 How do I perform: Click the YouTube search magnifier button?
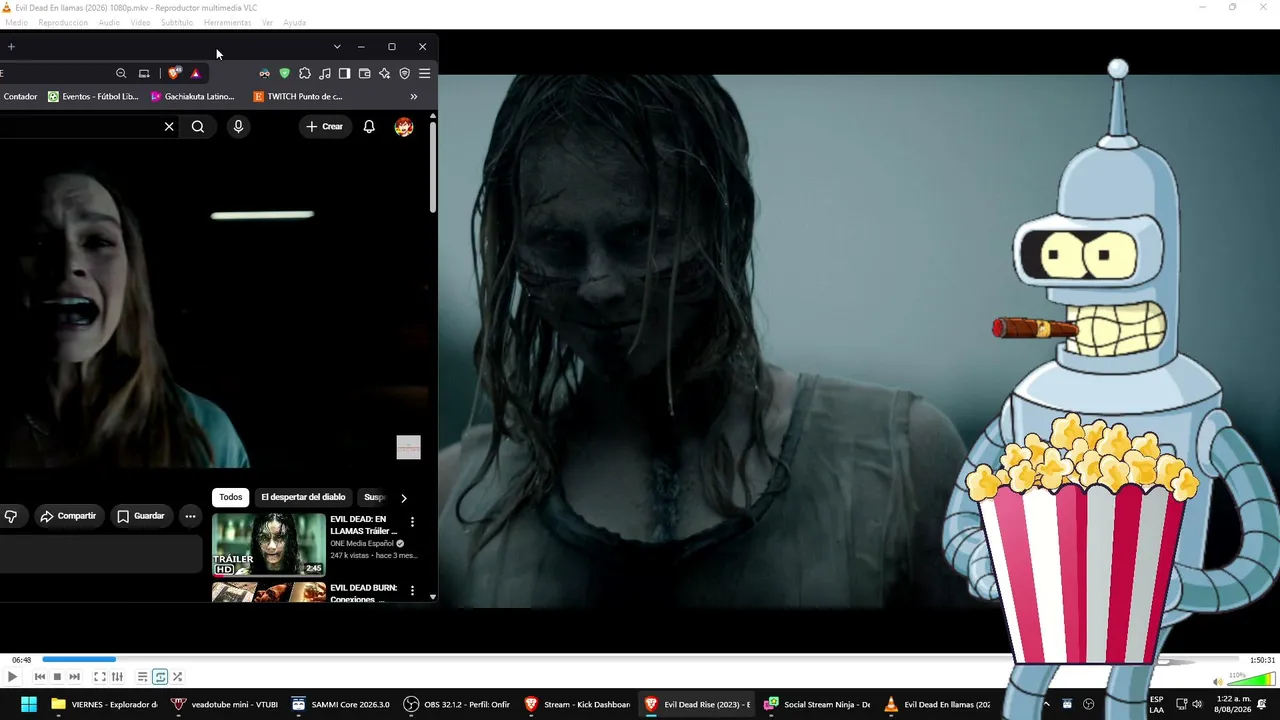198,126
